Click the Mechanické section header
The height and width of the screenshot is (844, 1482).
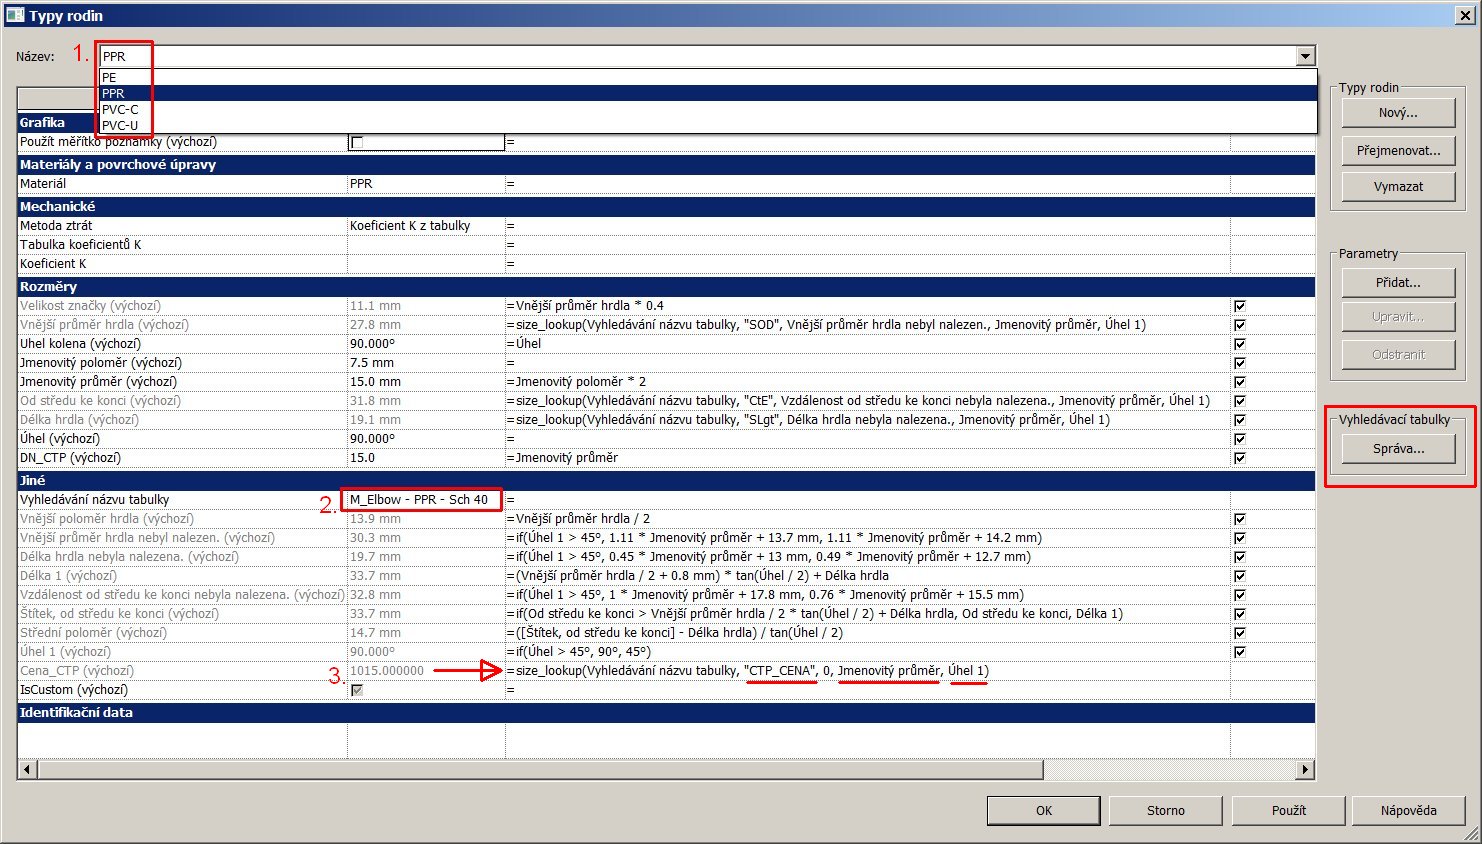point(666,206)
